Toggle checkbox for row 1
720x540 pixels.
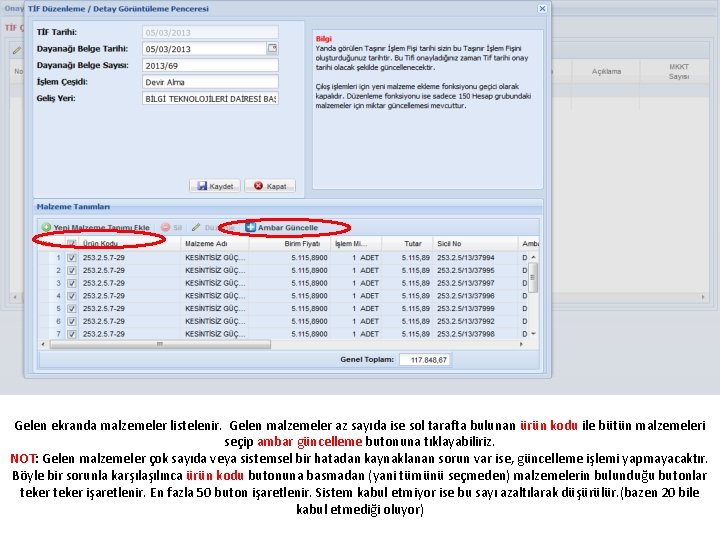(72, 258)
